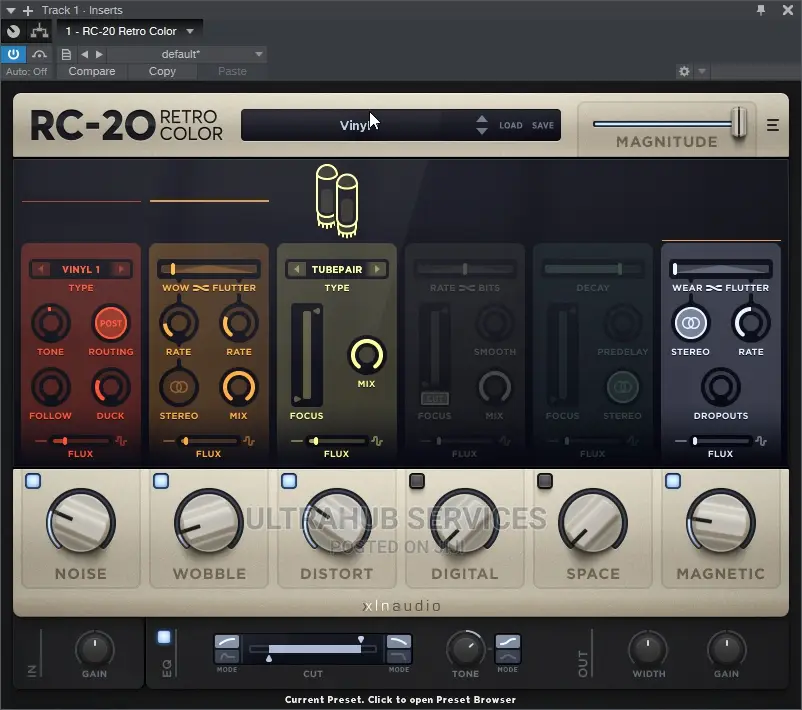Click the Compare button
The image size is (802, 710).
point(92,71)
